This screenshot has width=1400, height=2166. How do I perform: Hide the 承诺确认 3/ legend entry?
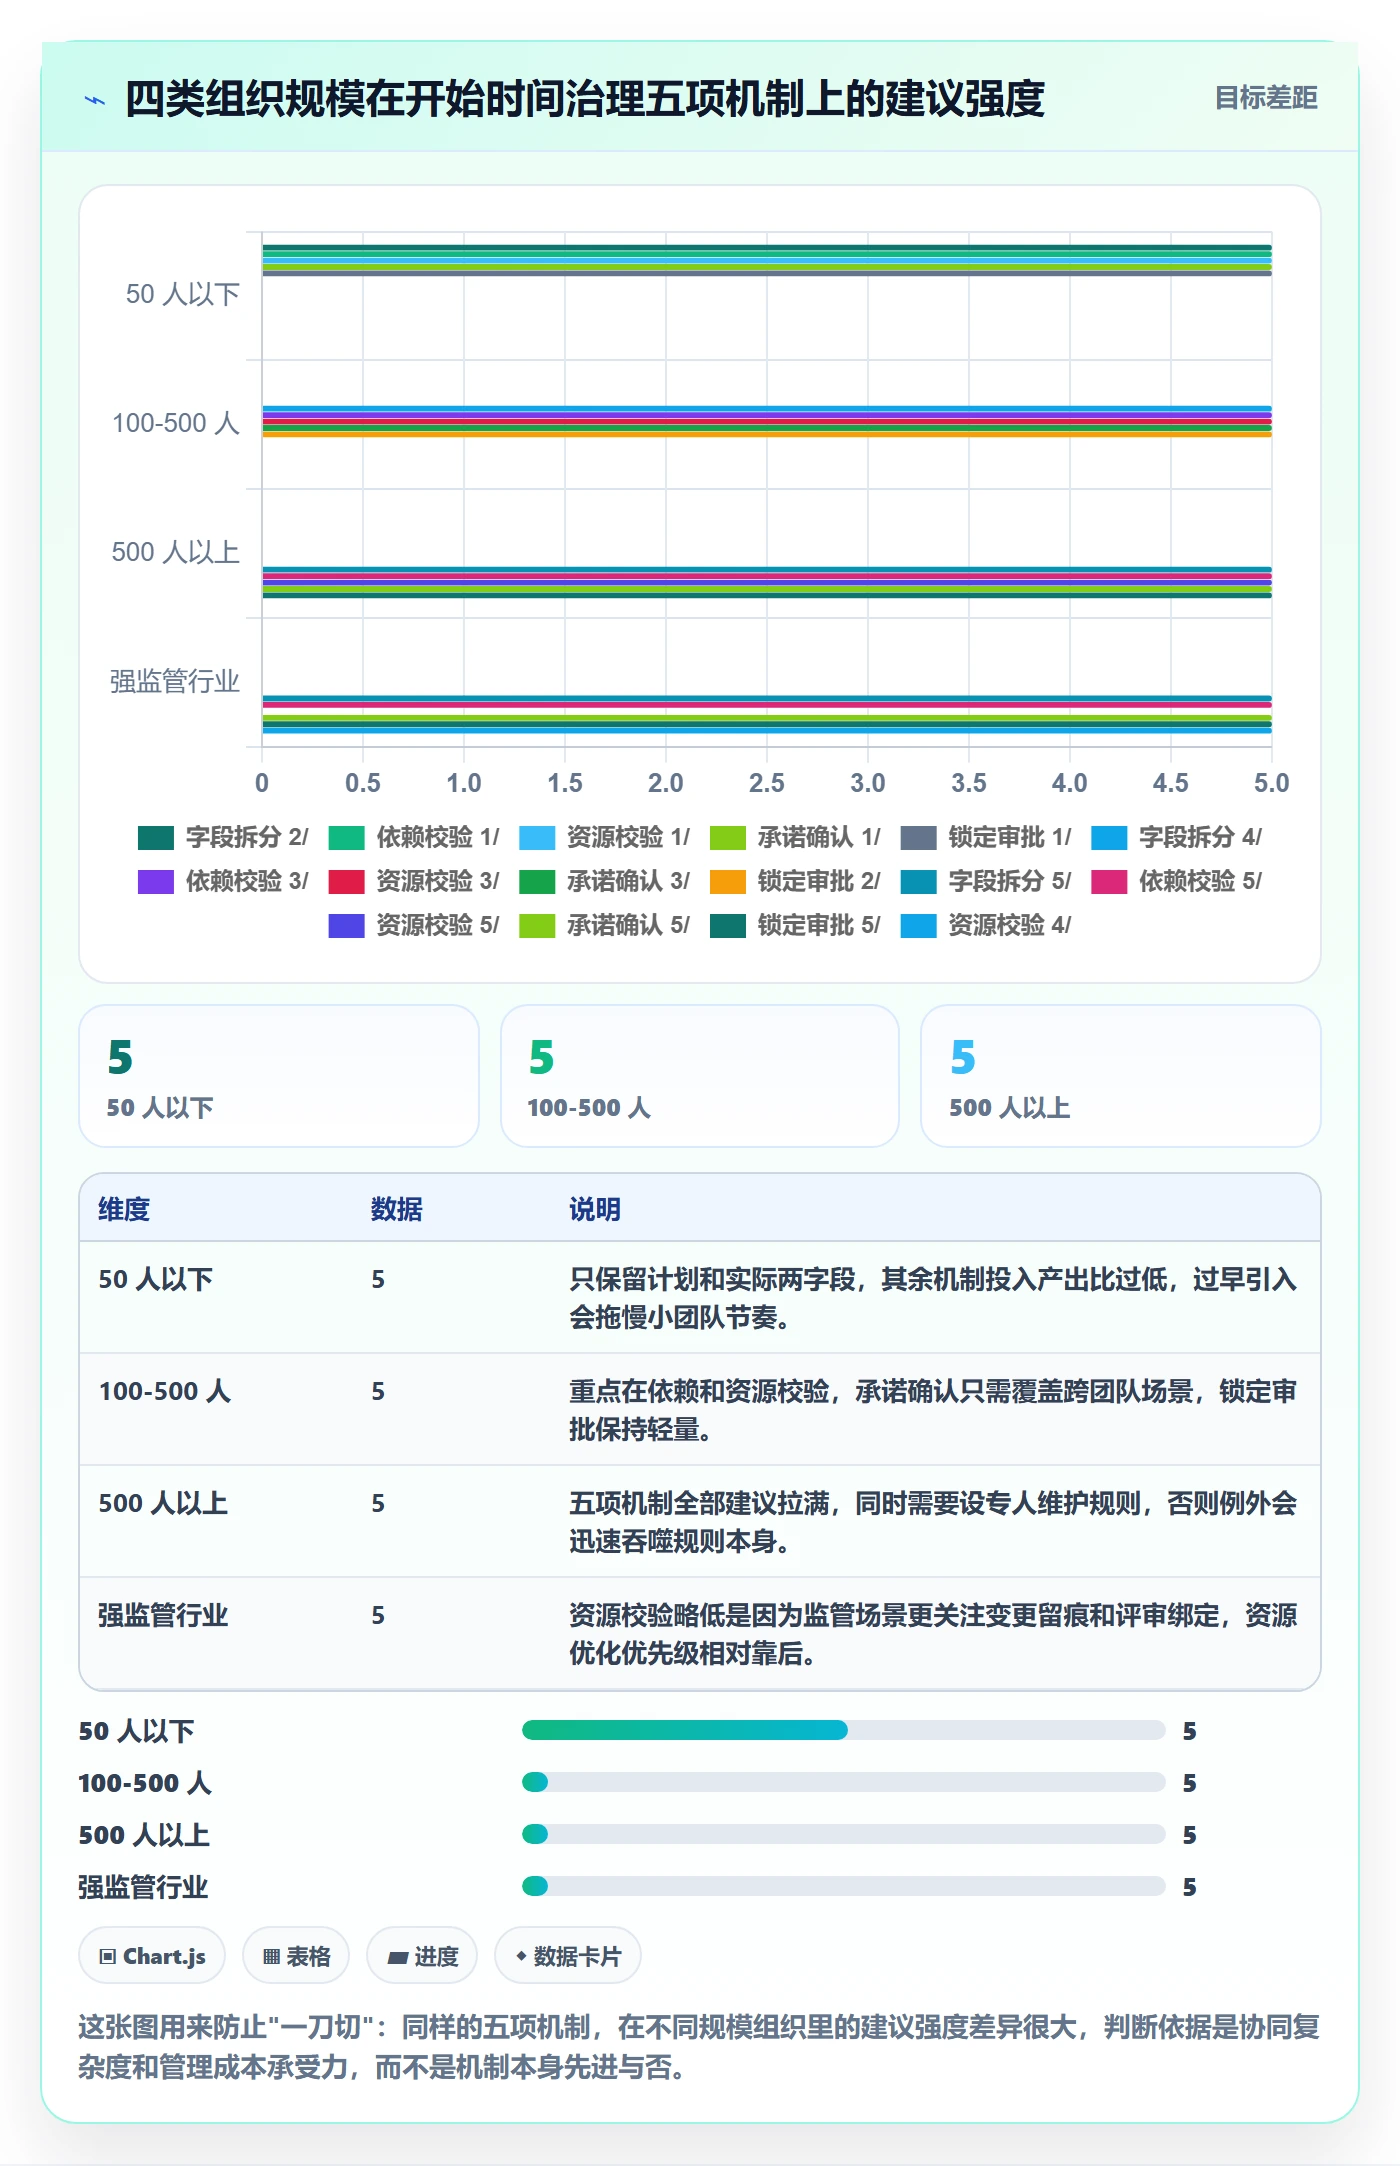pos(605,881)
